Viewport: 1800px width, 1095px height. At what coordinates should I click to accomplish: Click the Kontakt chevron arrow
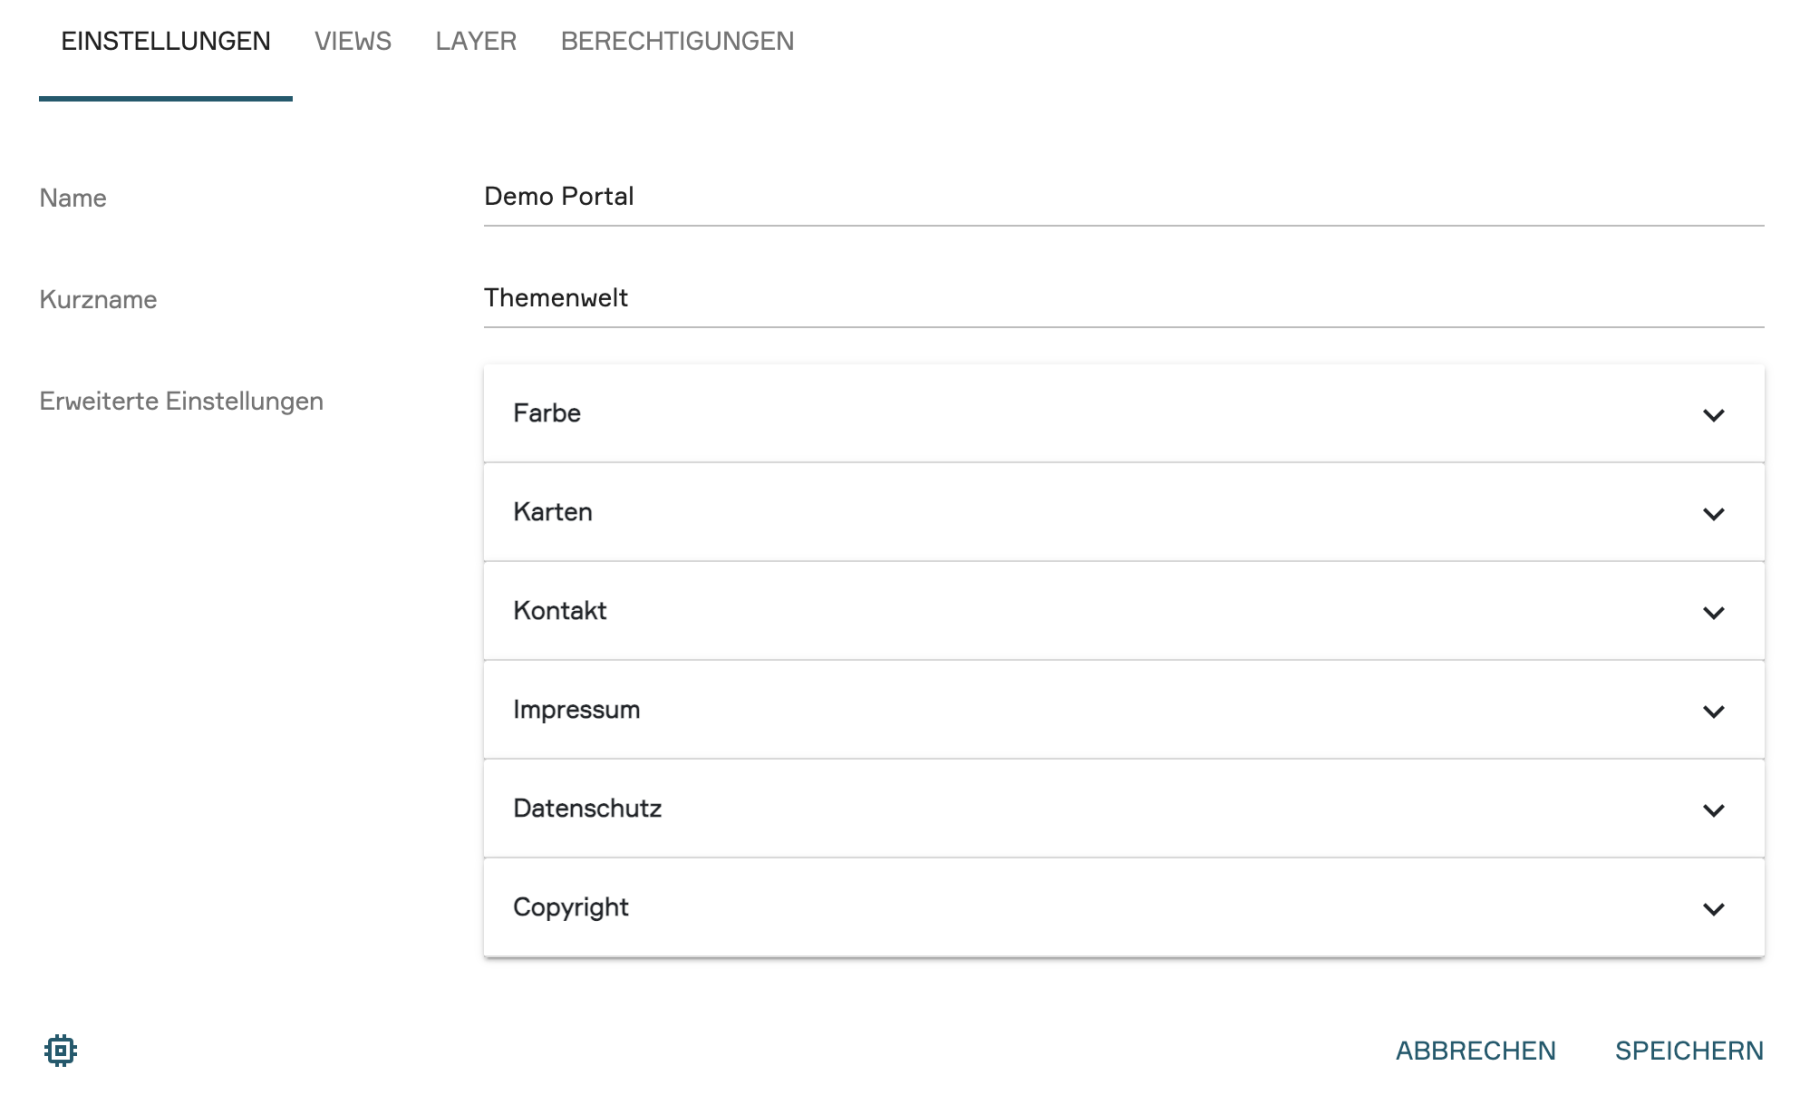click(x=1713, y=613)
